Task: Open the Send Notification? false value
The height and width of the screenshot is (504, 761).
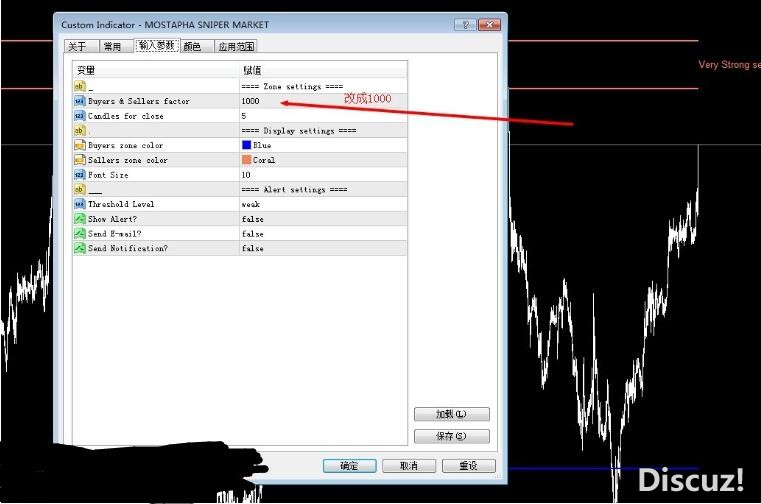Action: click(x=252, y=248)
